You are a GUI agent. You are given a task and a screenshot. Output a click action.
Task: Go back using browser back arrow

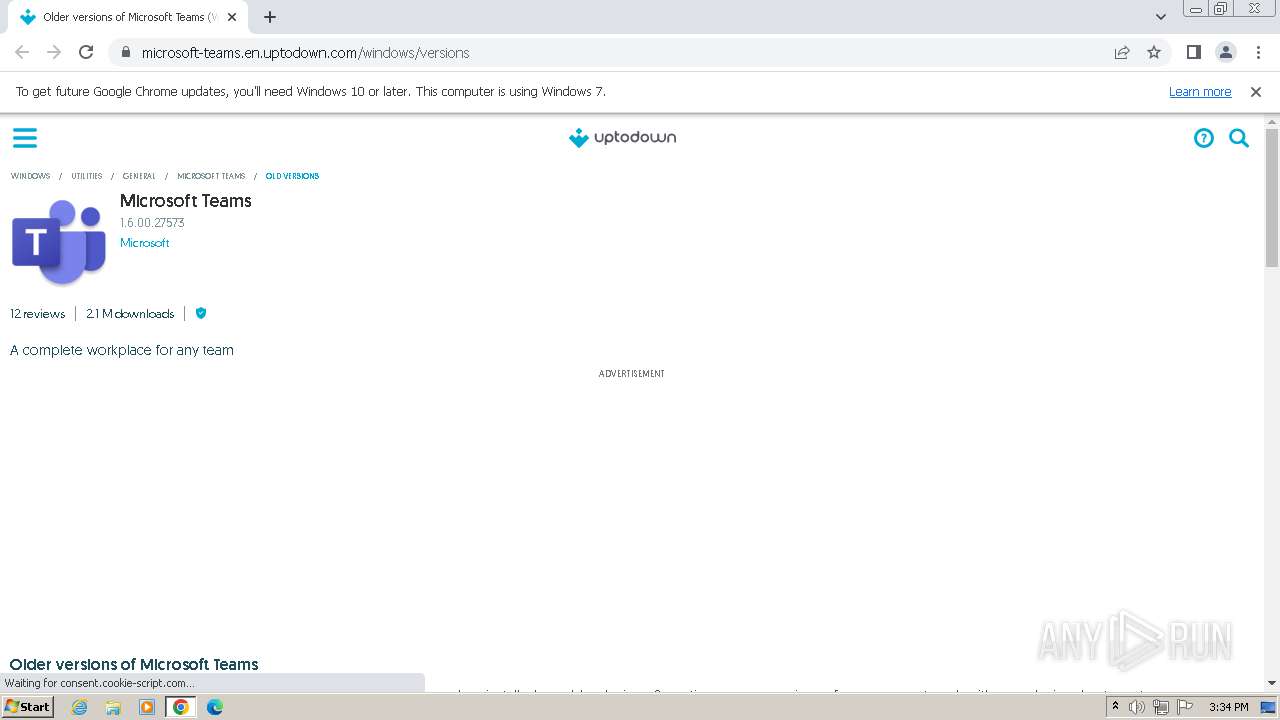pos(22,52)
